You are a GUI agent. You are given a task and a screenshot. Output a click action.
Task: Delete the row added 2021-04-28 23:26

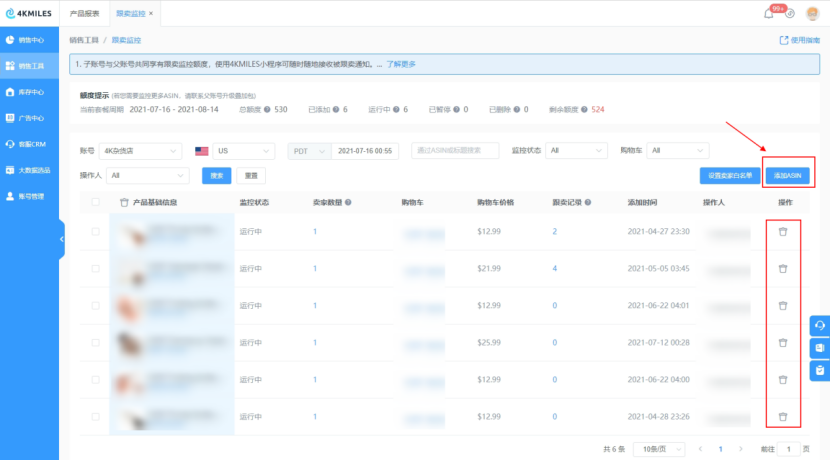[783, 417]
